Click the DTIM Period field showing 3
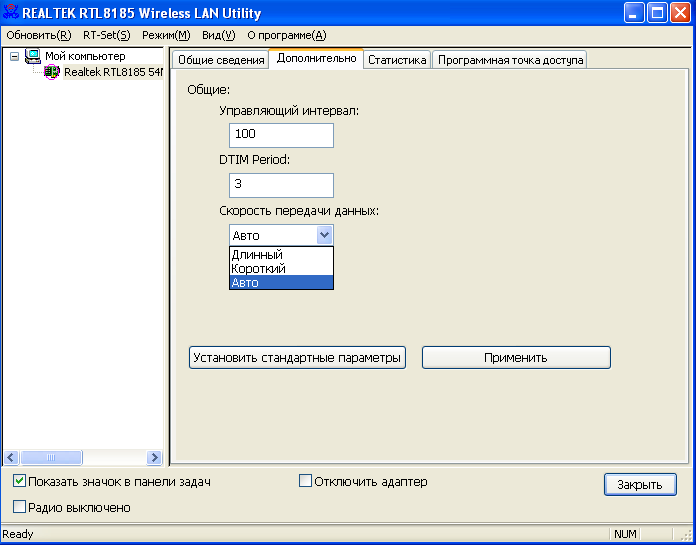Viewport: 696px width, 545px height. [x=281, y=186]
